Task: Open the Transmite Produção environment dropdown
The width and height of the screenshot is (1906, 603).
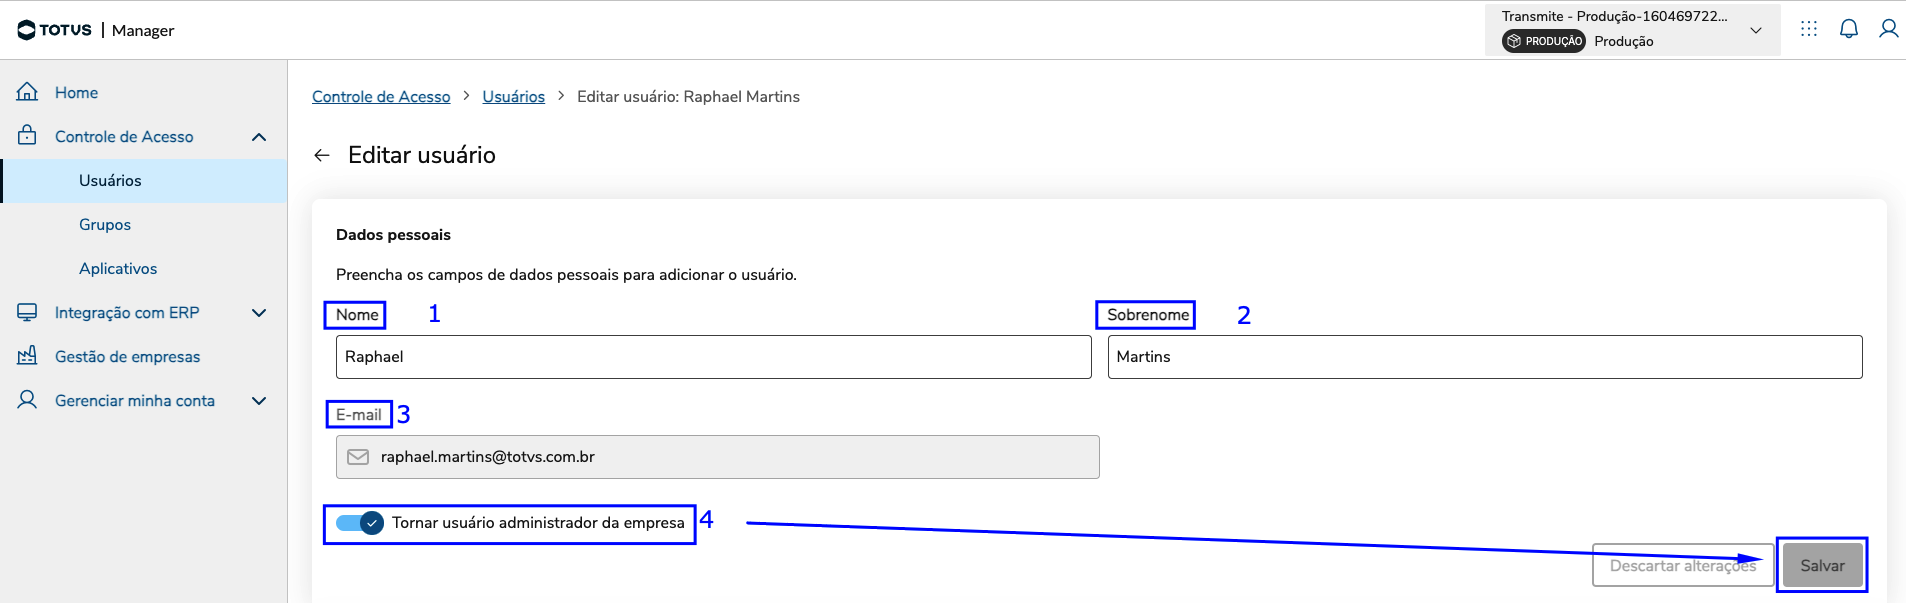Action: point(1755,30)
